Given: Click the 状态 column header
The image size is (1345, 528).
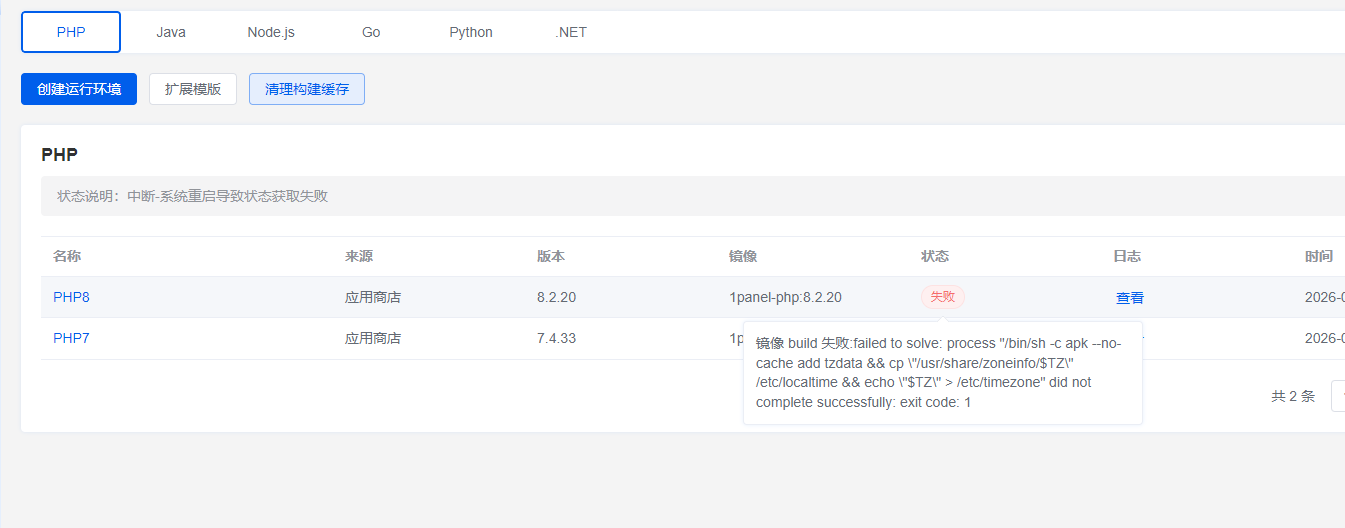Looking at the screenshot, I should [x=935, y=256].
